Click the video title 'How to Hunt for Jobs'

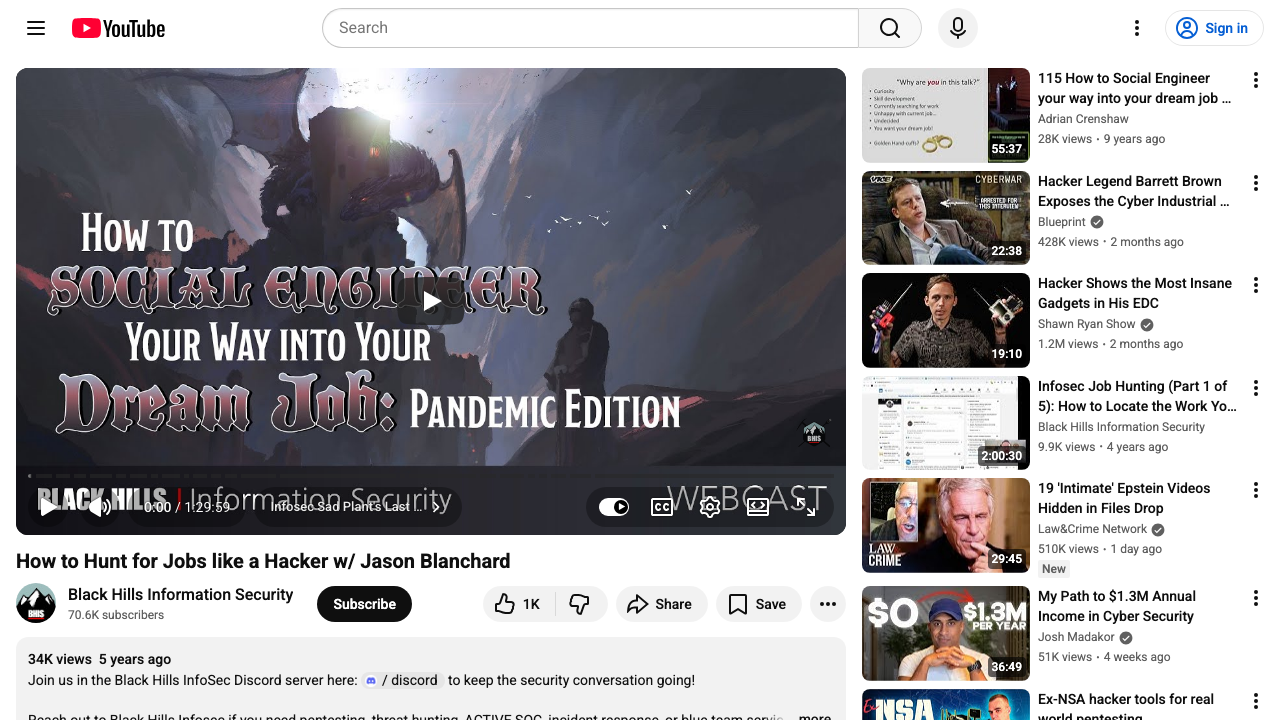(263, 561)
